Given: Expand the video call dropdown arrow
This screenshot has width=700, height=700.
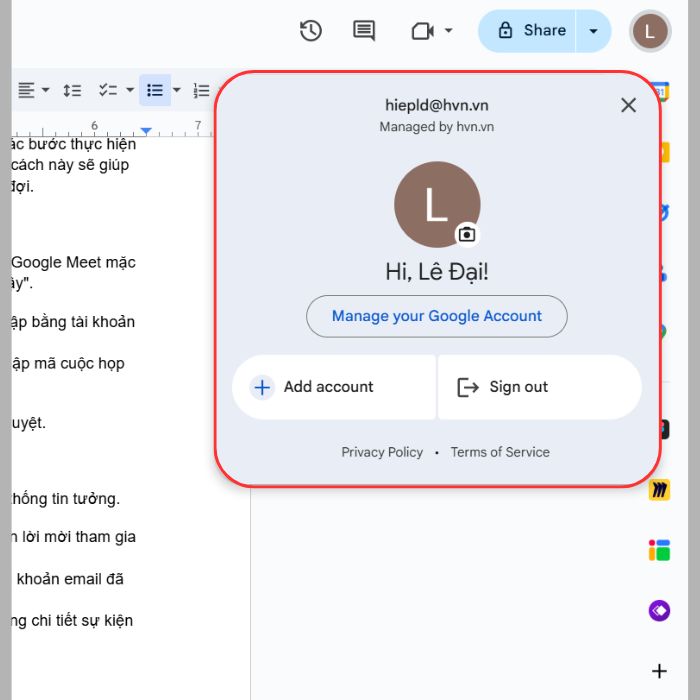Looking at the screenshot, I should tap(449, 31).
